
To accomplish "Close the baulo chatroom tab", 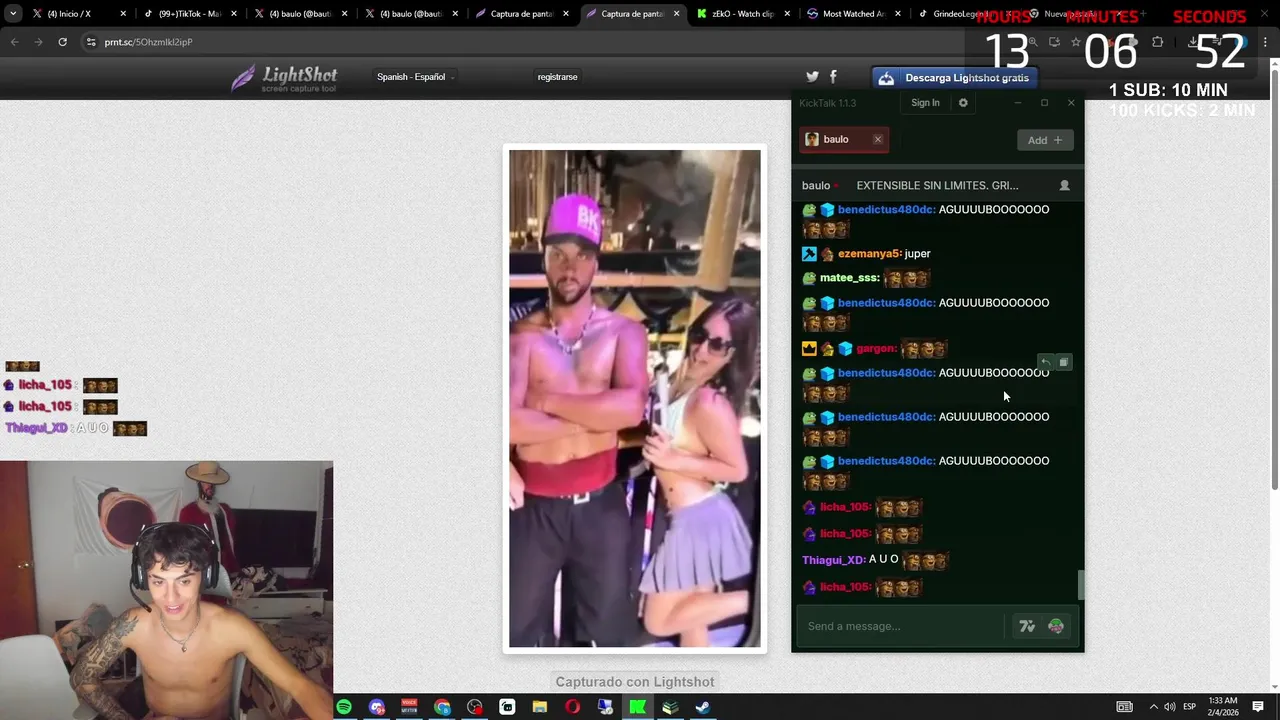I will [x=878, y=139].
